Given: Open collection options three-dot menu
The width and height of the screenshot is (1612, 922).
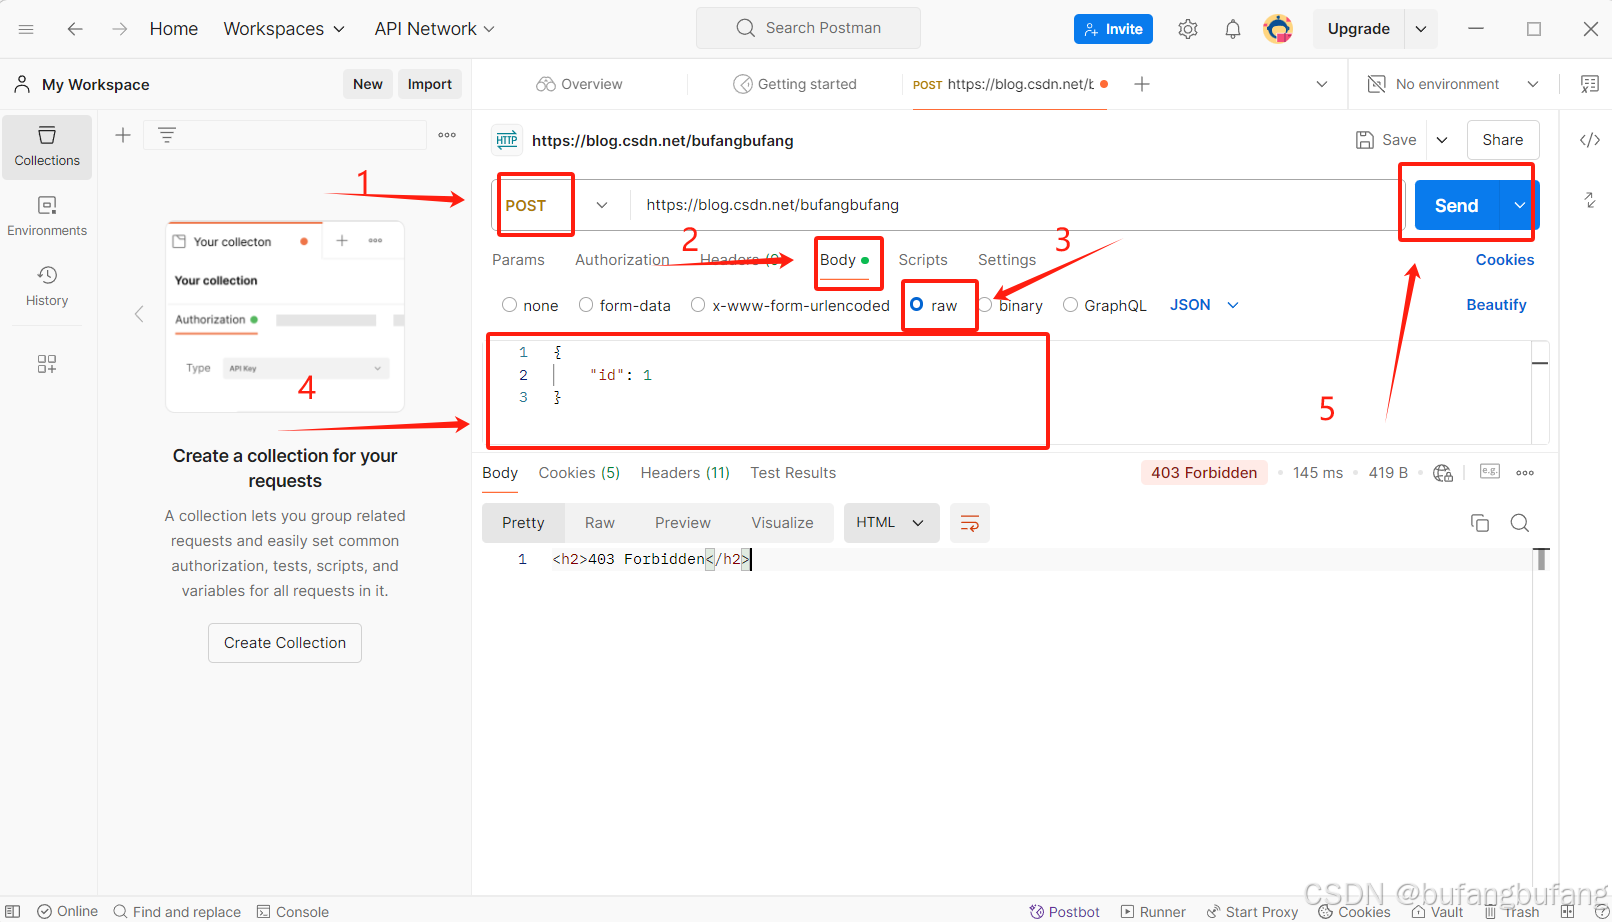Looking at the screenshot, I should [447, 135].
